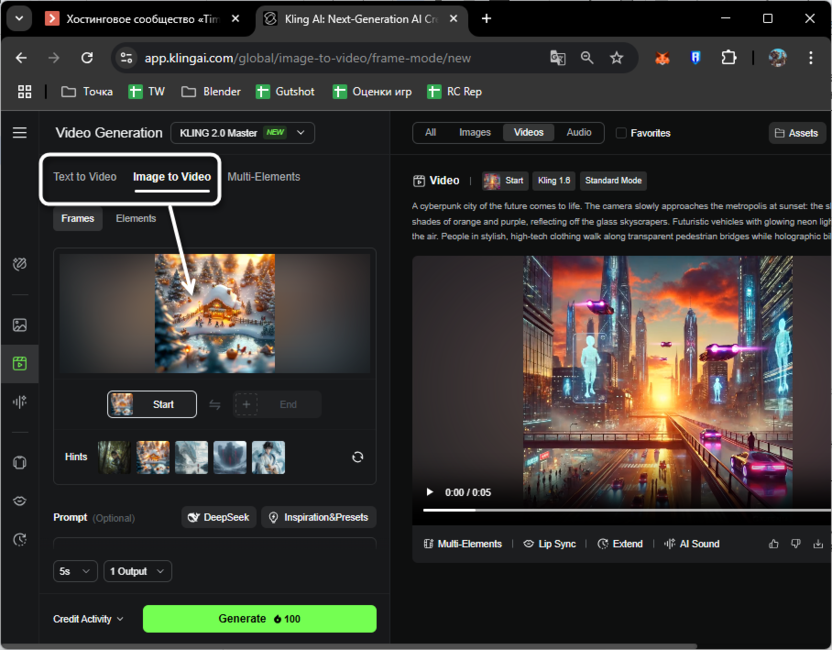View site information icon in address bar
Screen dimensions: 832x650
(126, 58)
